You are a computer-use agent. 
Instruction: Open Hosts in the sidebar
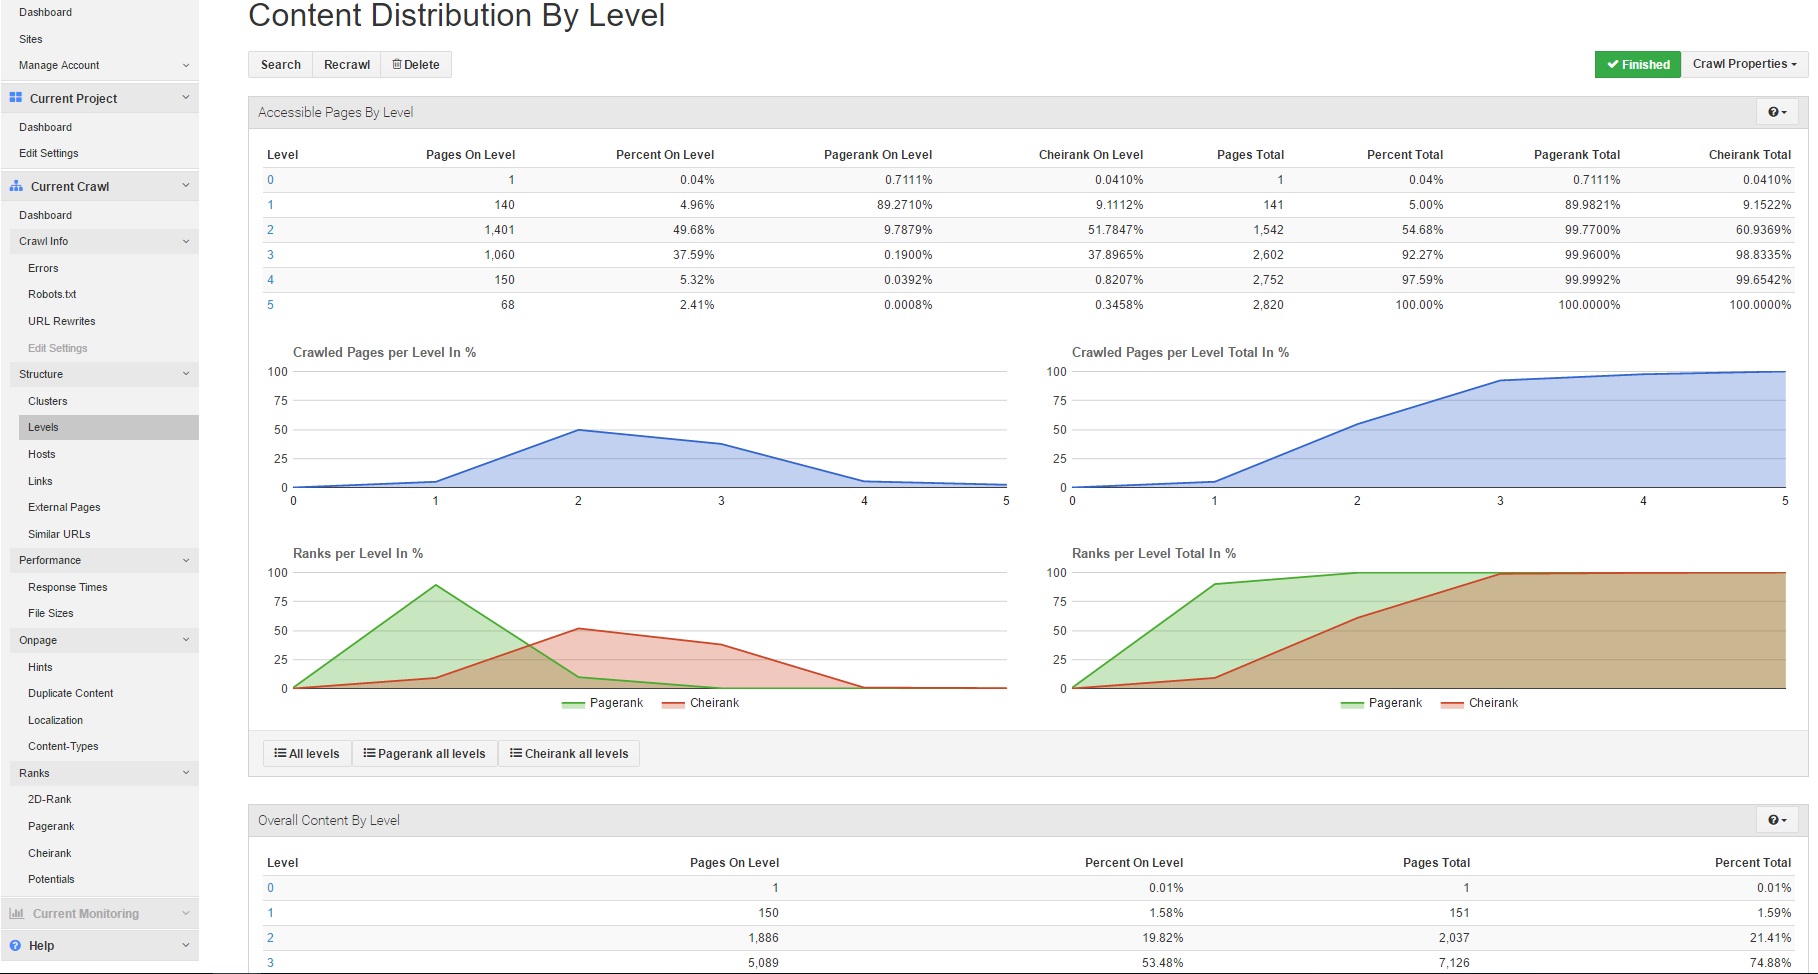(x=42, y=454)
